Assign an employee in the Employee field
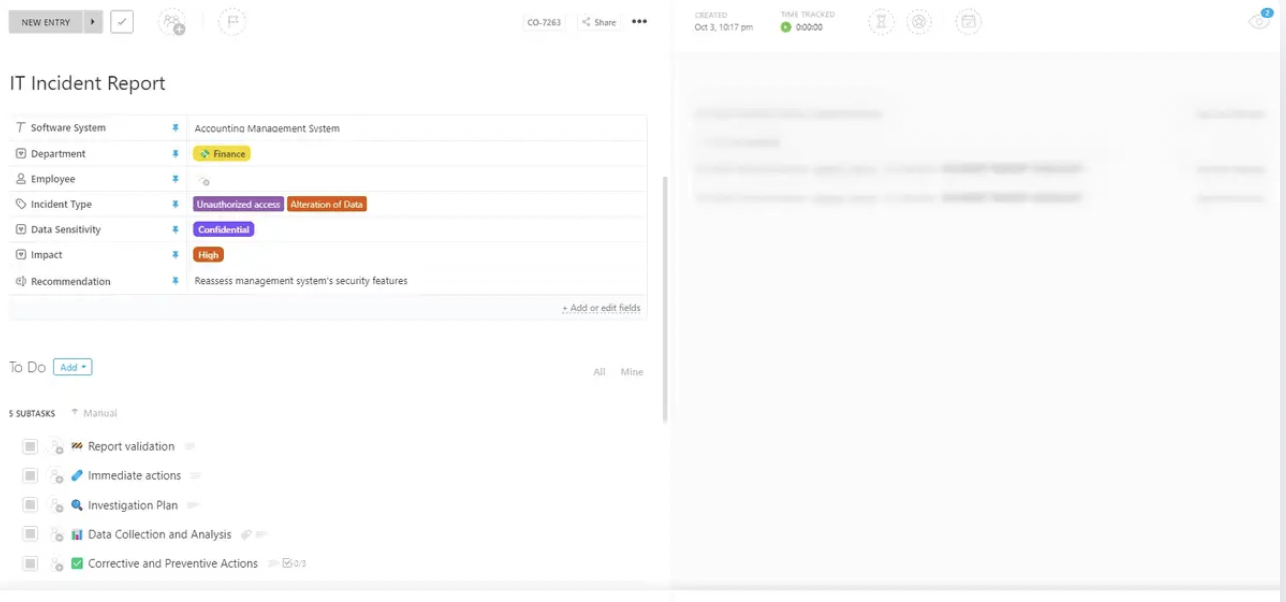This screenshot has width=1286, height=602. 203,180
